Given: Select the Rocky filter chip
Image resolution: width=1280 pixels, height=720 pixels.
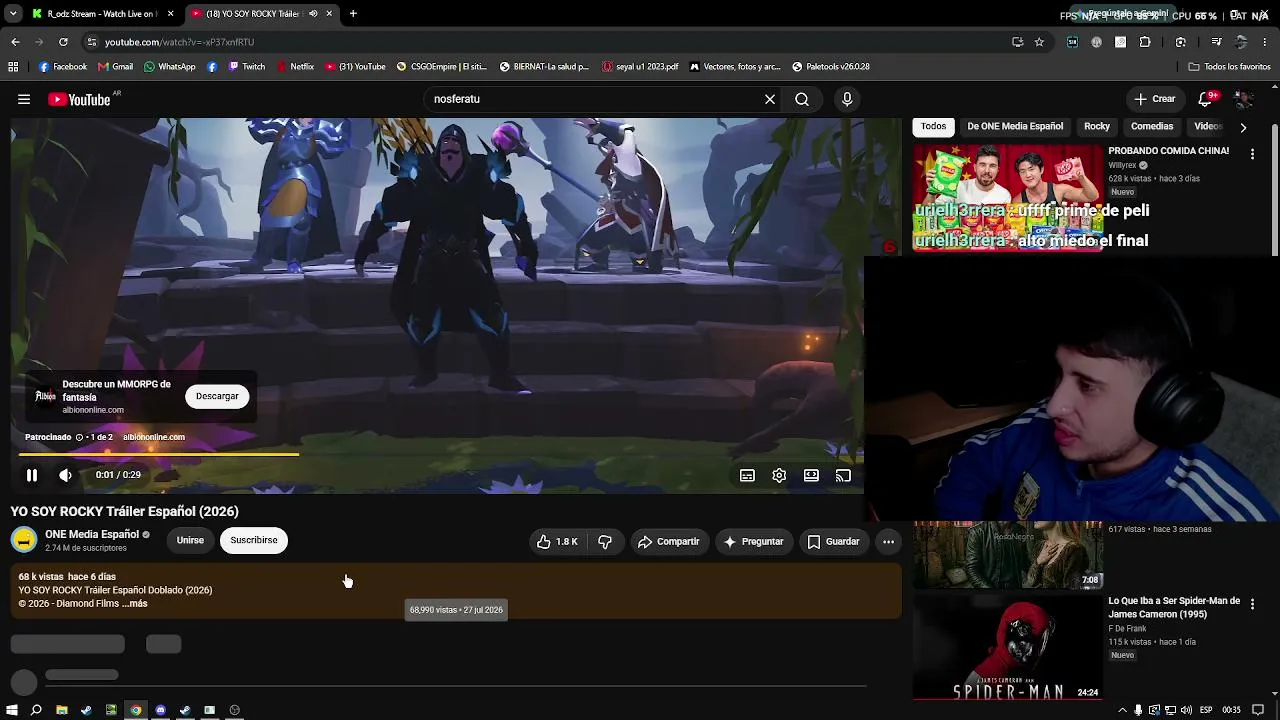Looking at the screenshot, I should 1097,126.
